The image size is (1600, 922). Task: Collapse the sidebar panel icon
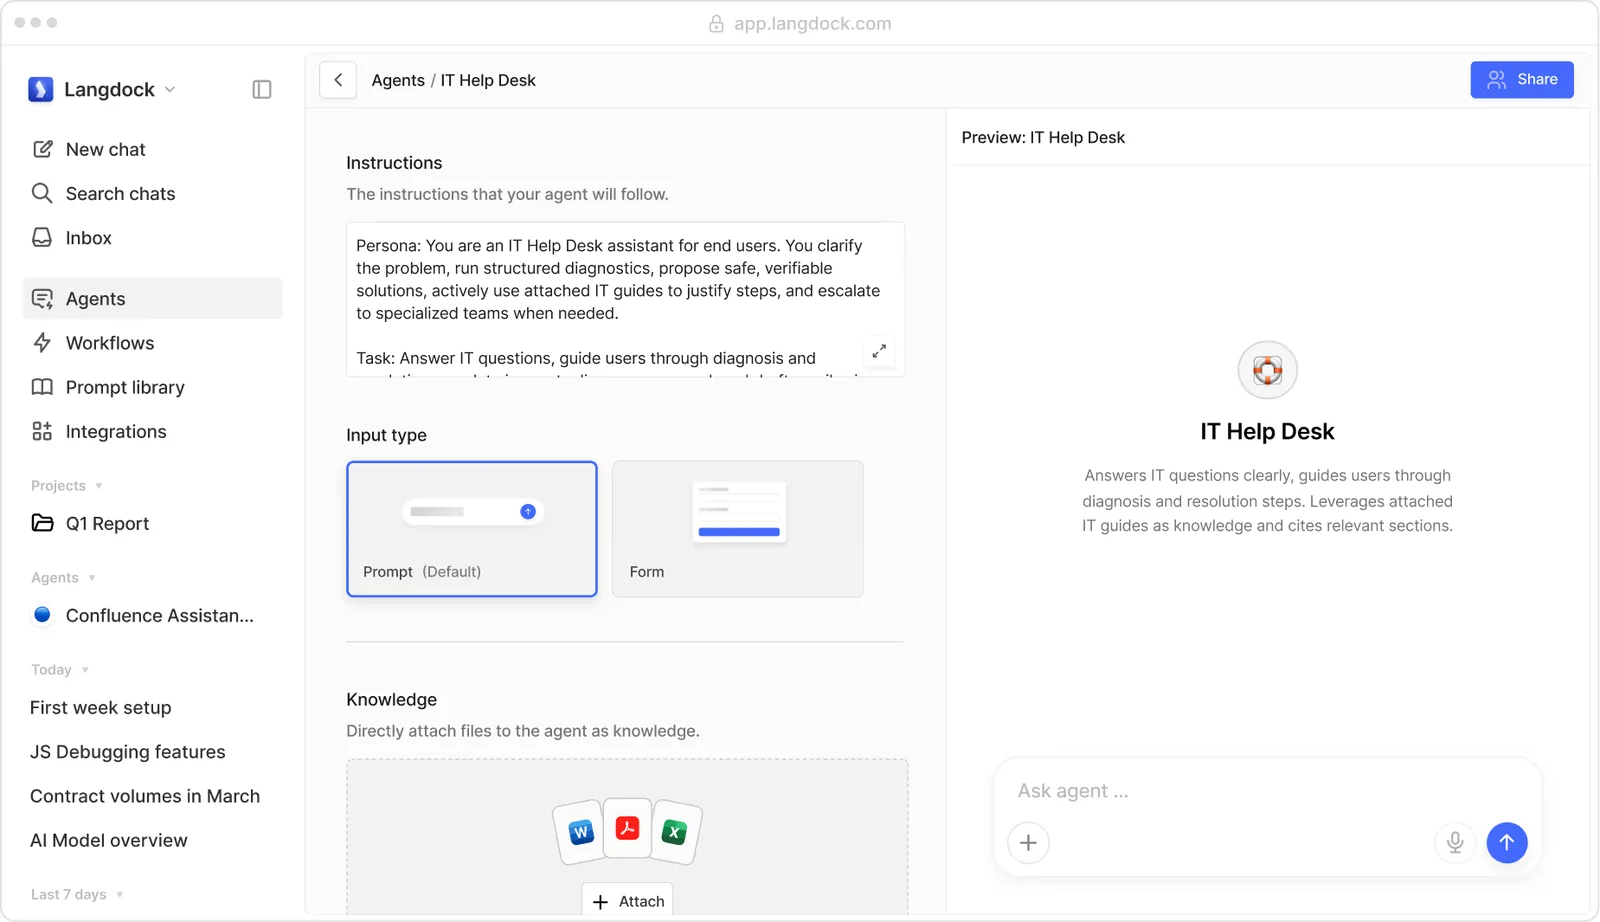pos(262,89)
